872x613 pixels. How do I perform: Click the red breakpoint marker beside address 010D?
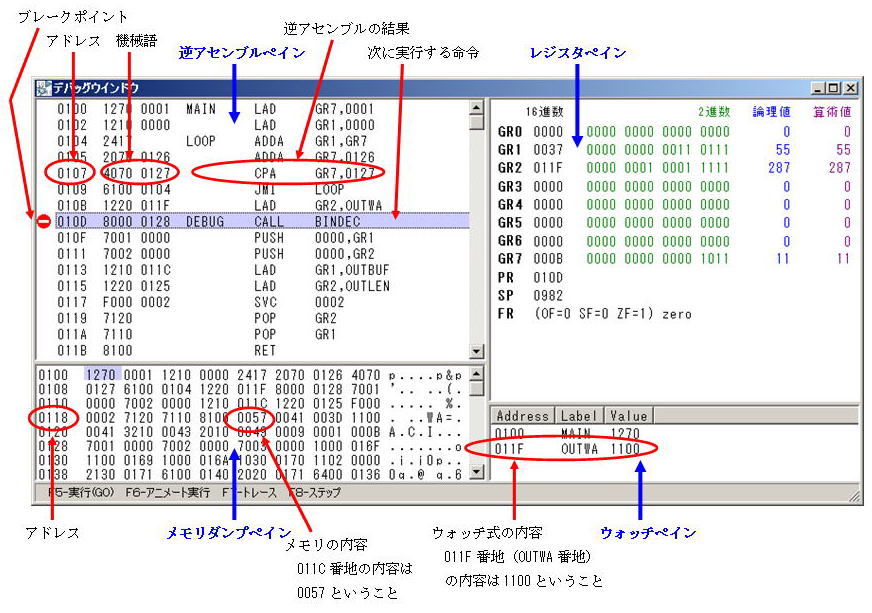(x=43, y=221)
